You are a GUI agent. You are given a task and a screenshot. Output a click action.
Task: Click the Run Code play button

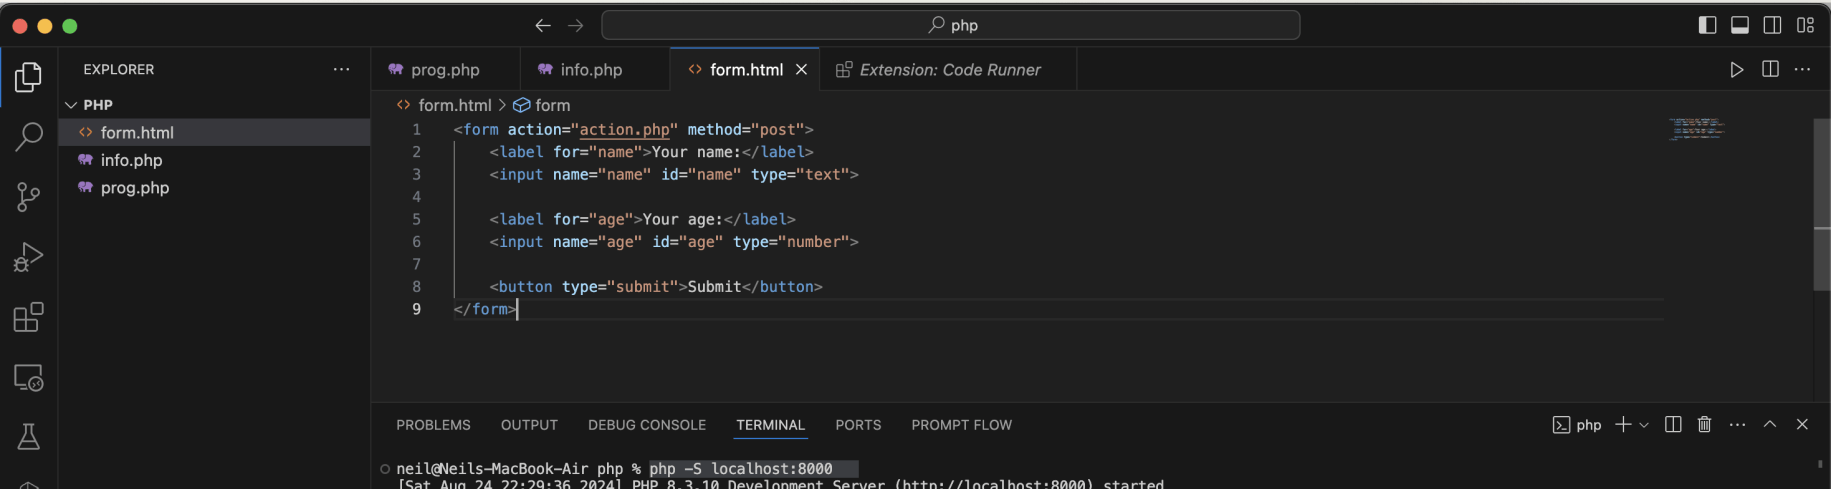point(1736,69)
